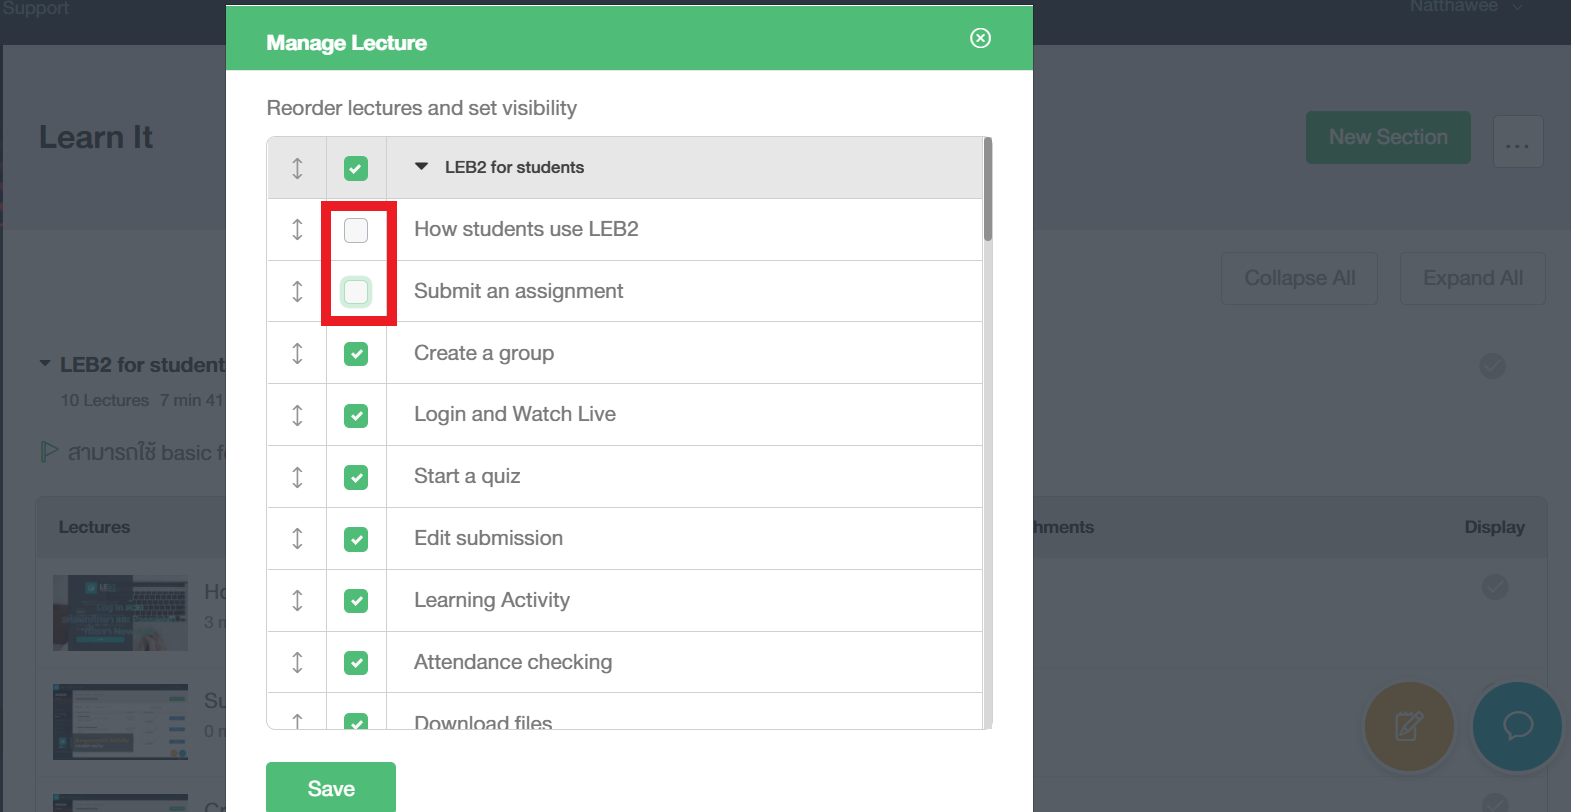Click reorder handle for Create a group

pos(297,353)
